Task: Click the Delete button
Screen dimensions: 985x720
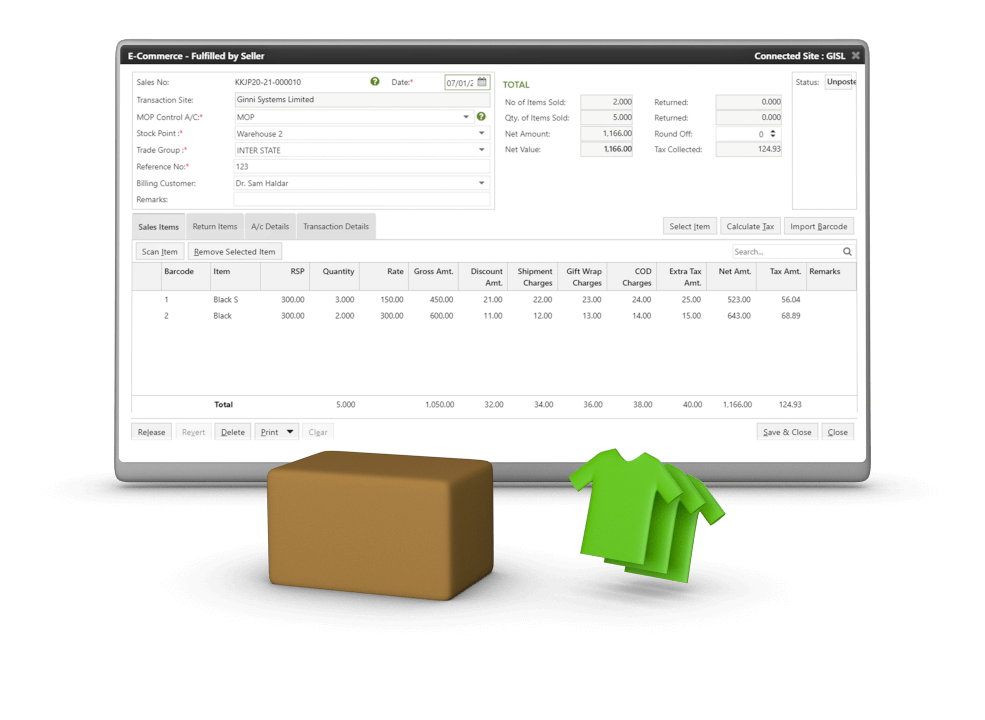Action: [232, 432]
